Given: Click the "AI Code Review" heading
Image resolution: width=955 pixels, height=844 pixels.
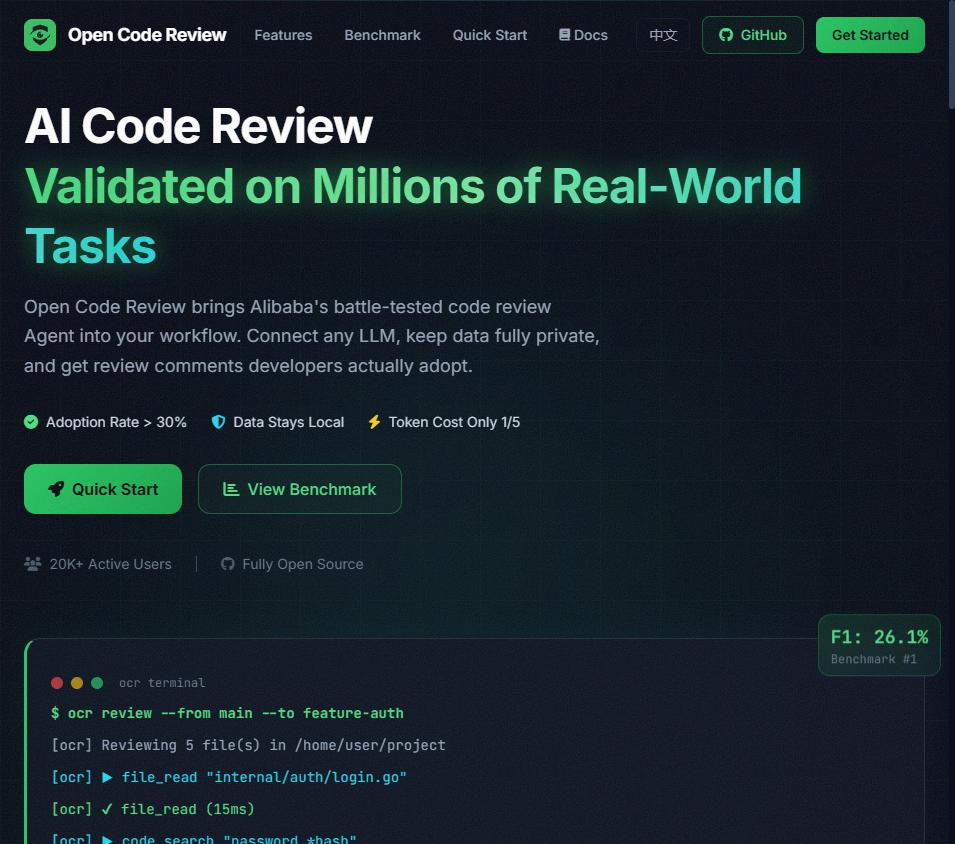Looking at the screenshot, I should (199, 126).
